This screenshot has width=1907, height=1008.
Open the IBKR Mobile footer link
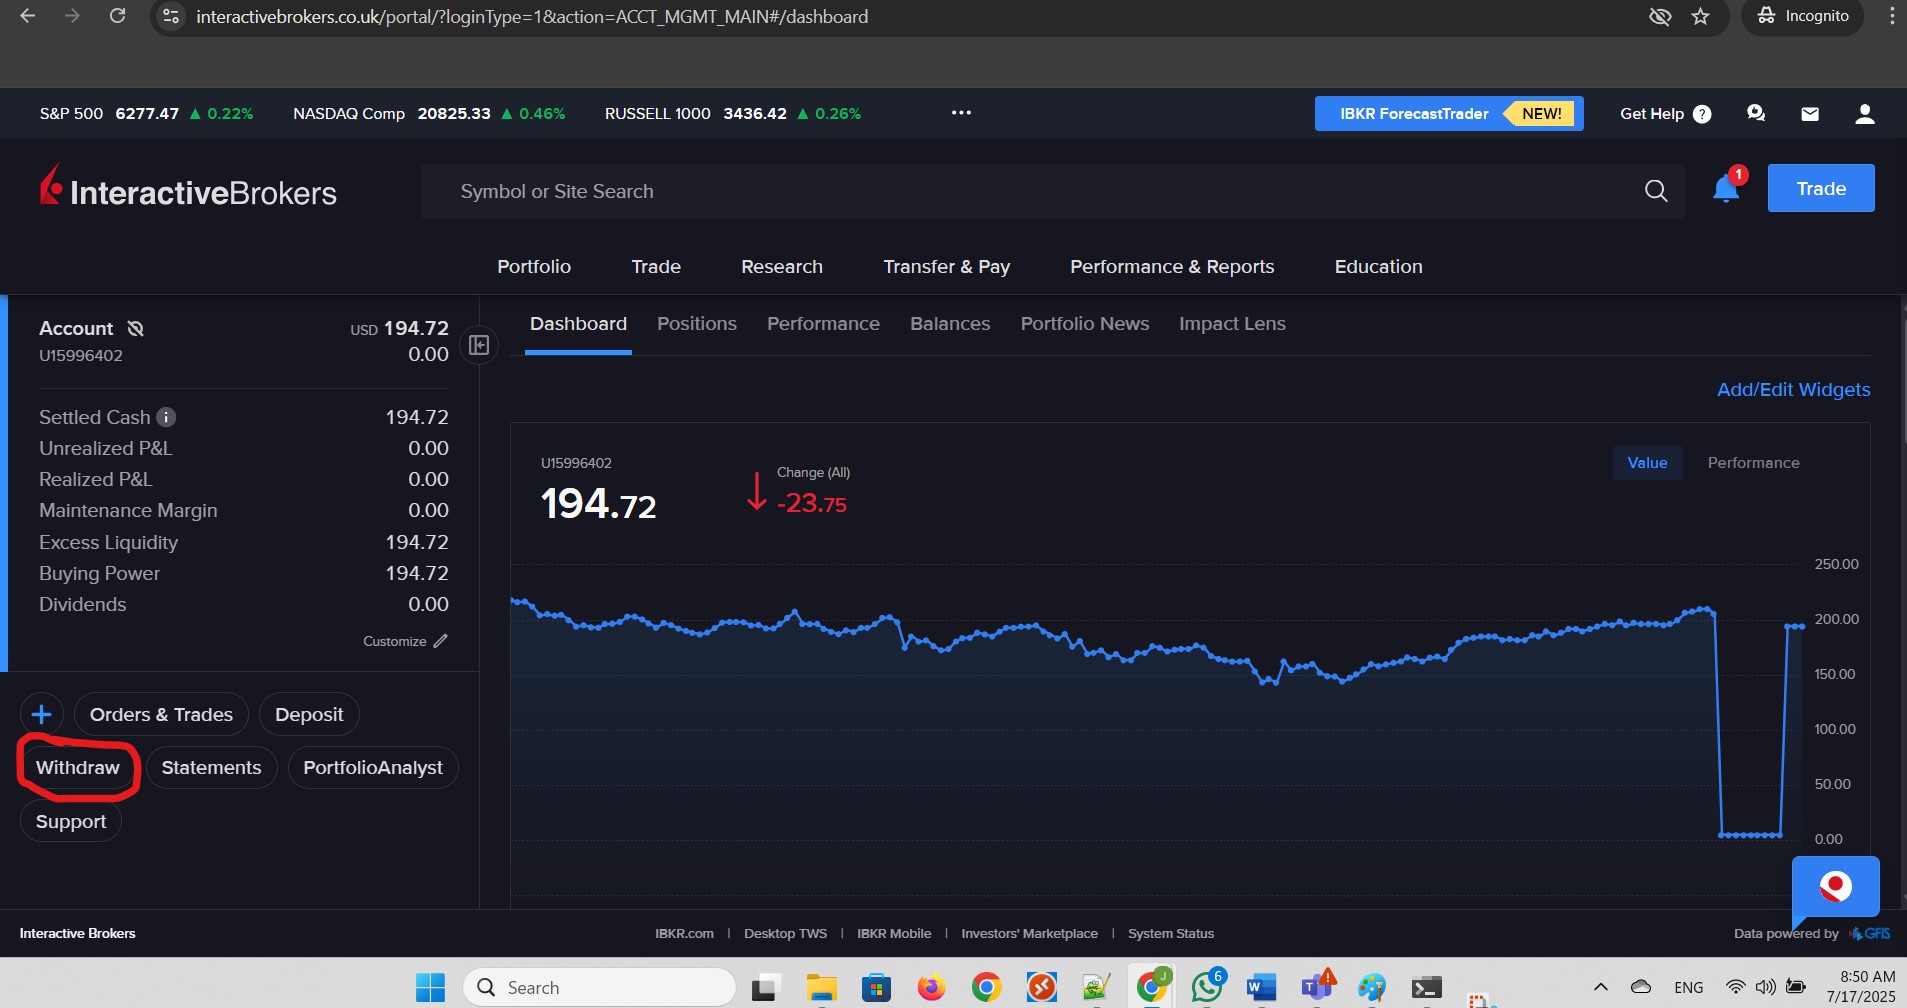(x=894, y=934)
